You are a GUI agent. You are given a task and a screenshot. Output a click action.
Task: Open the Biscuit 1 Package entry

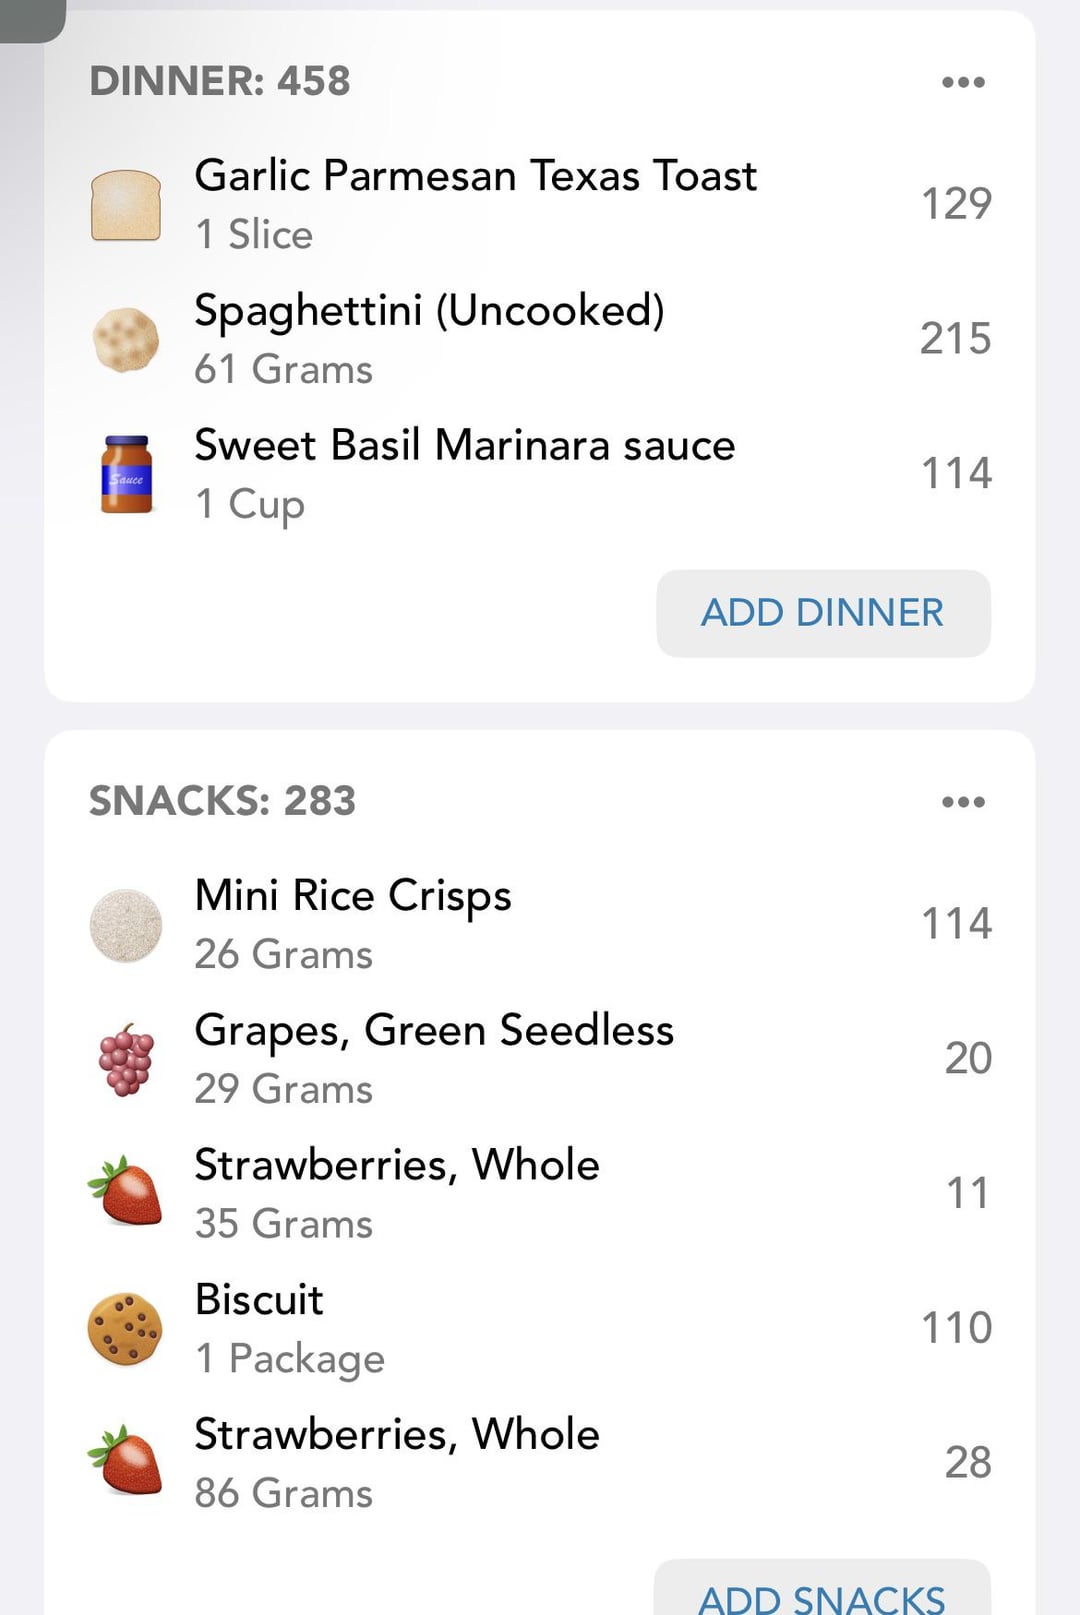point(540,1328)
